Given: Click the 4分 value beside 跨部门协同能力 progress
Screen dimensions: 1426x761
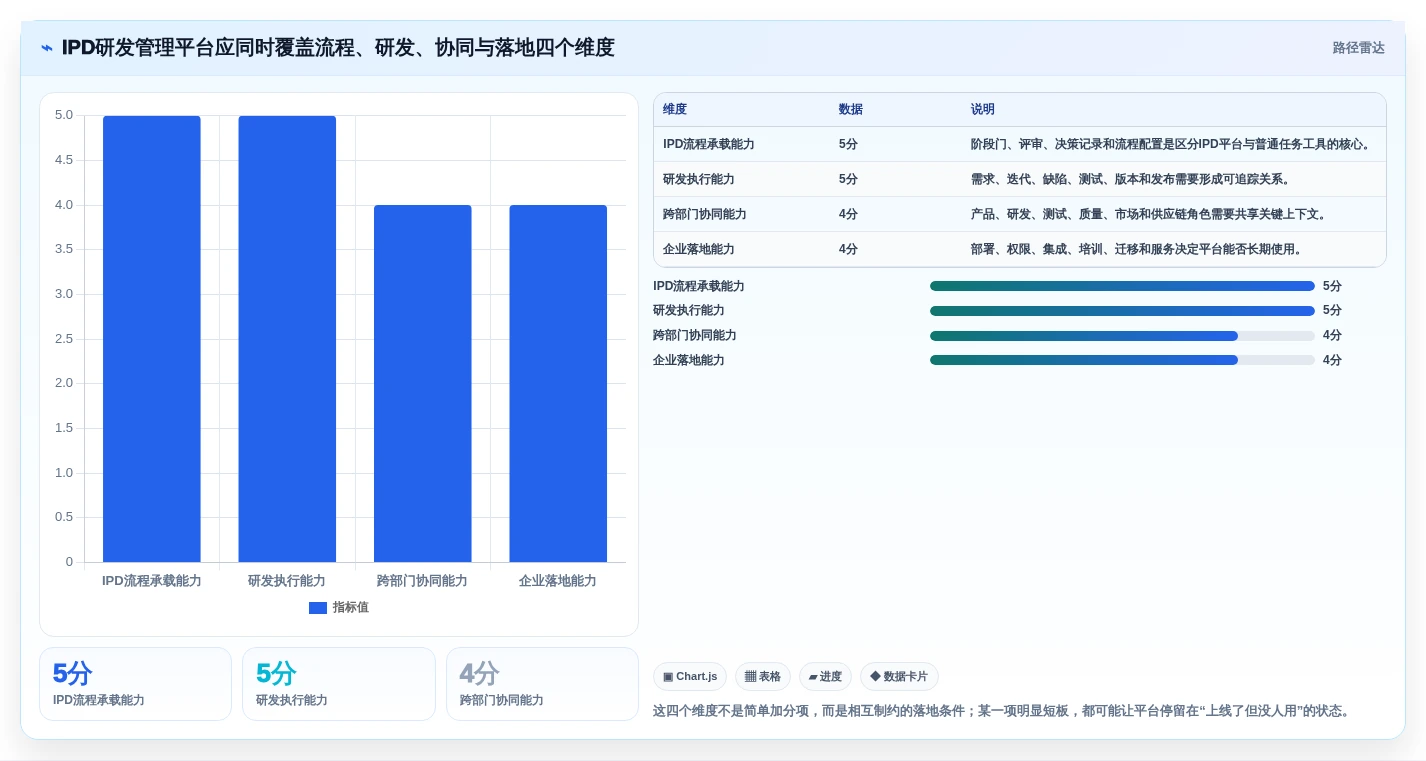Looking at the screenshot, I should tap(1332, 336).
